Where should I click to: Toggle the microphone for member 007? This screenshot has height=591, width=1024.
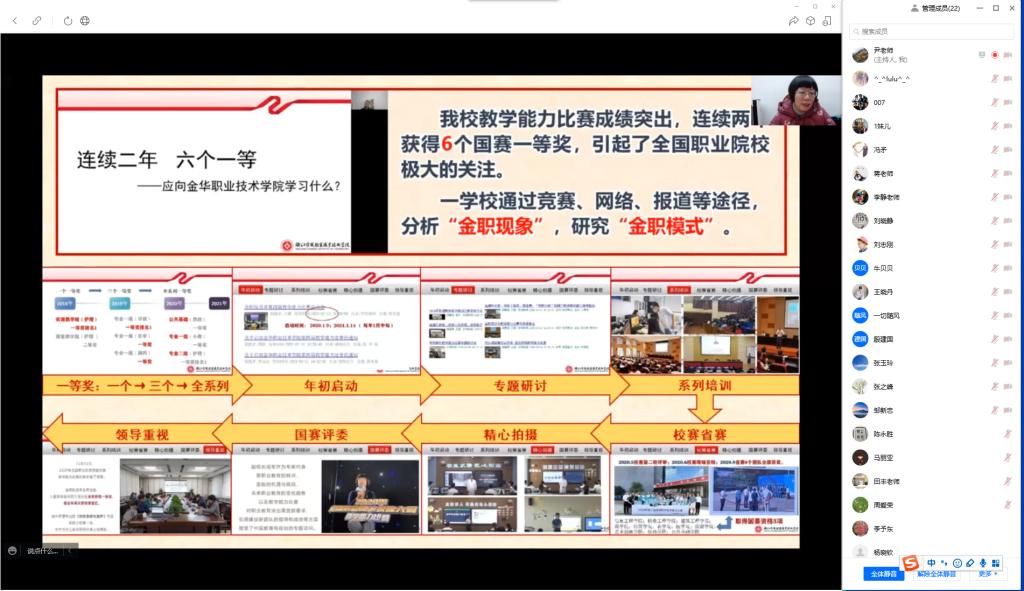(994, 102)
